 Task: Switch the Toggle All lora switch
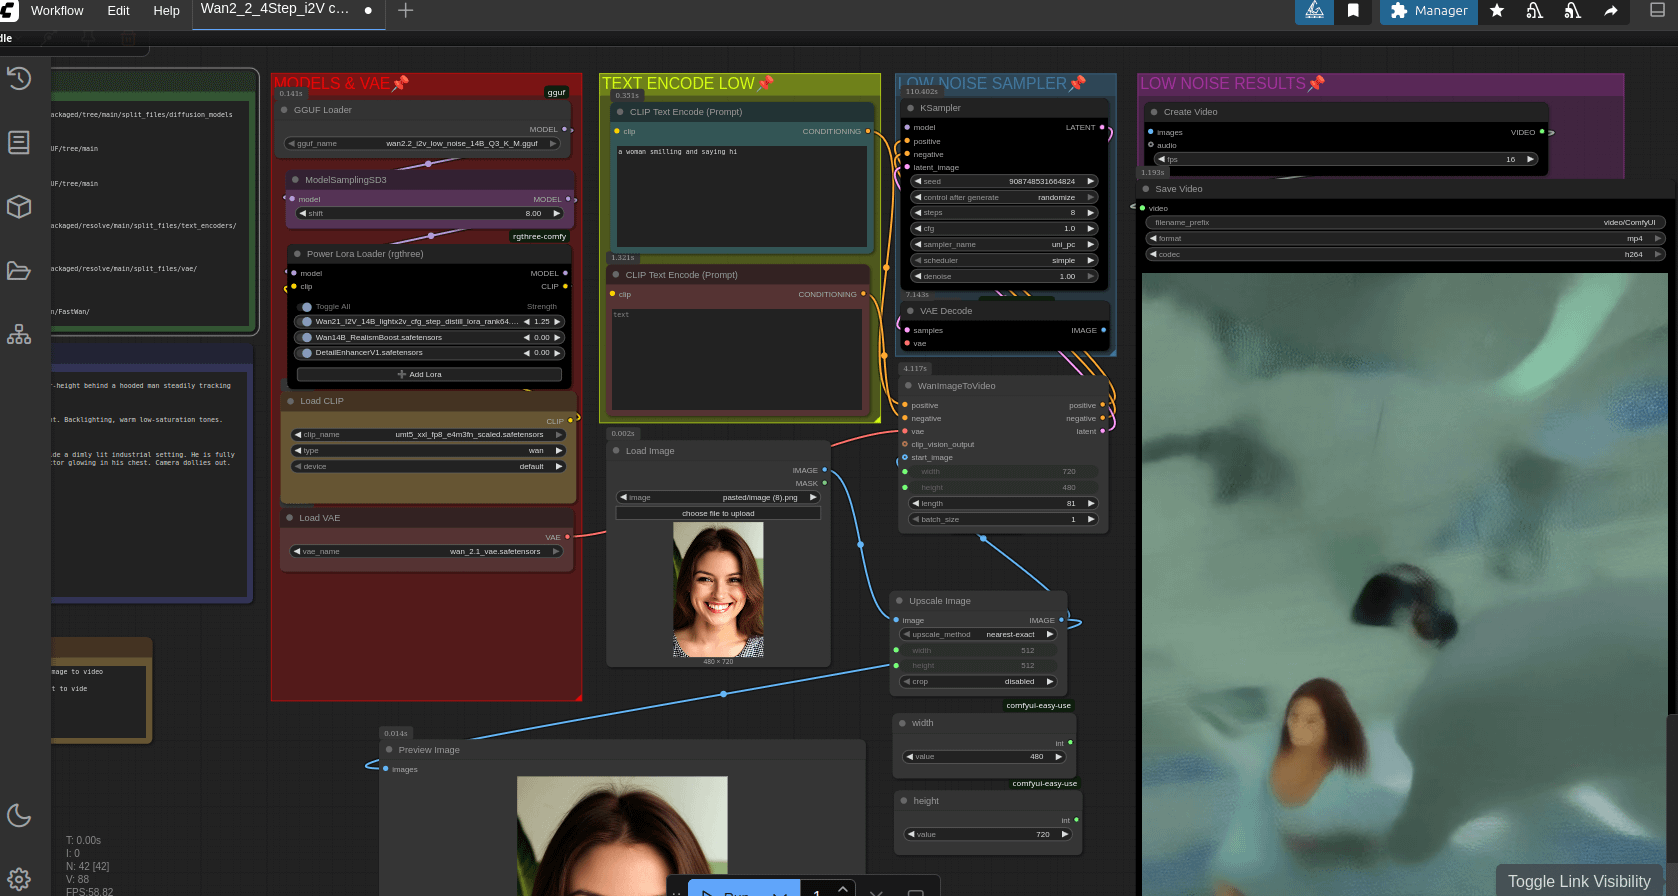(x=307, y=307)
